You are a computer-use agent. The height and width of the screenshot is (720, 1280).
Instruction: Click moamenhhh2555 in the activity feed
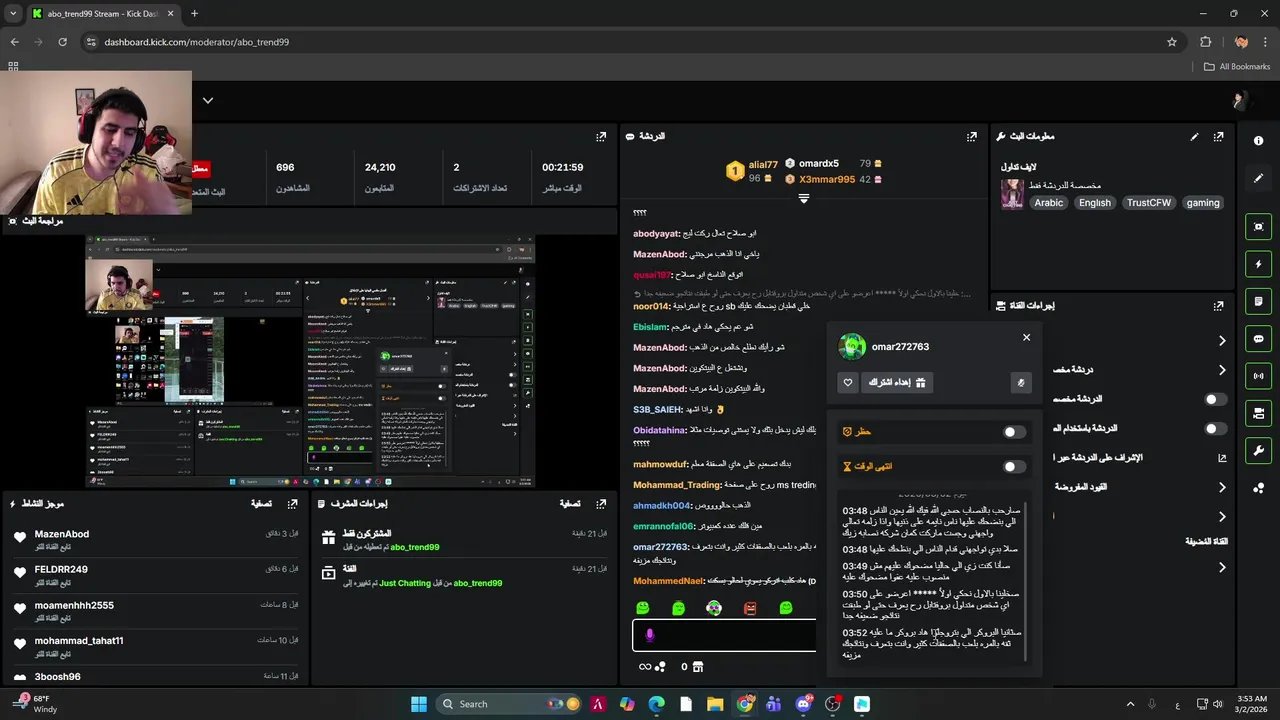74,606
